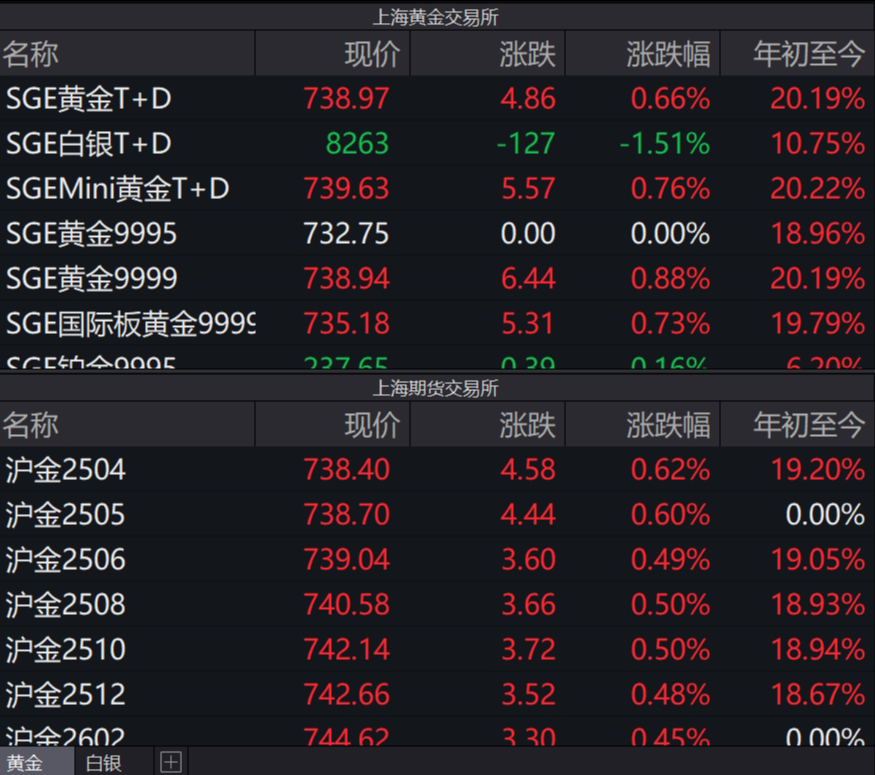Viewport: 875px width, 775px height.
Task: Select the SGE白银T+D row
Action: [89, 143]
